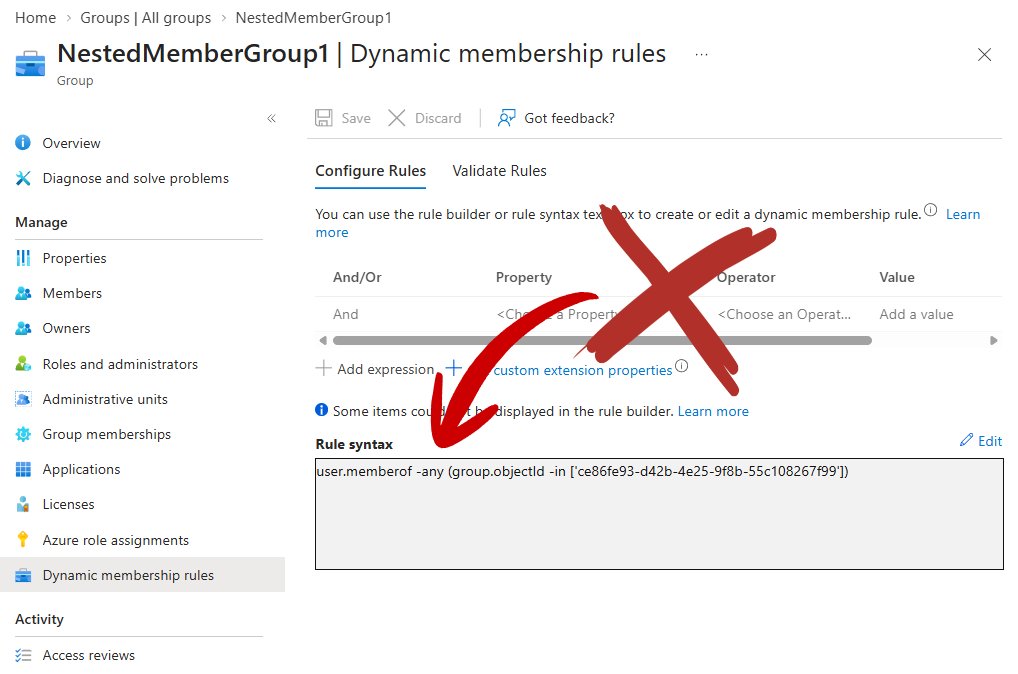Click the Properties sidebar icon
Viewport: 1018px width, 674px height.
pyautogui.click(x=23, y=258)
